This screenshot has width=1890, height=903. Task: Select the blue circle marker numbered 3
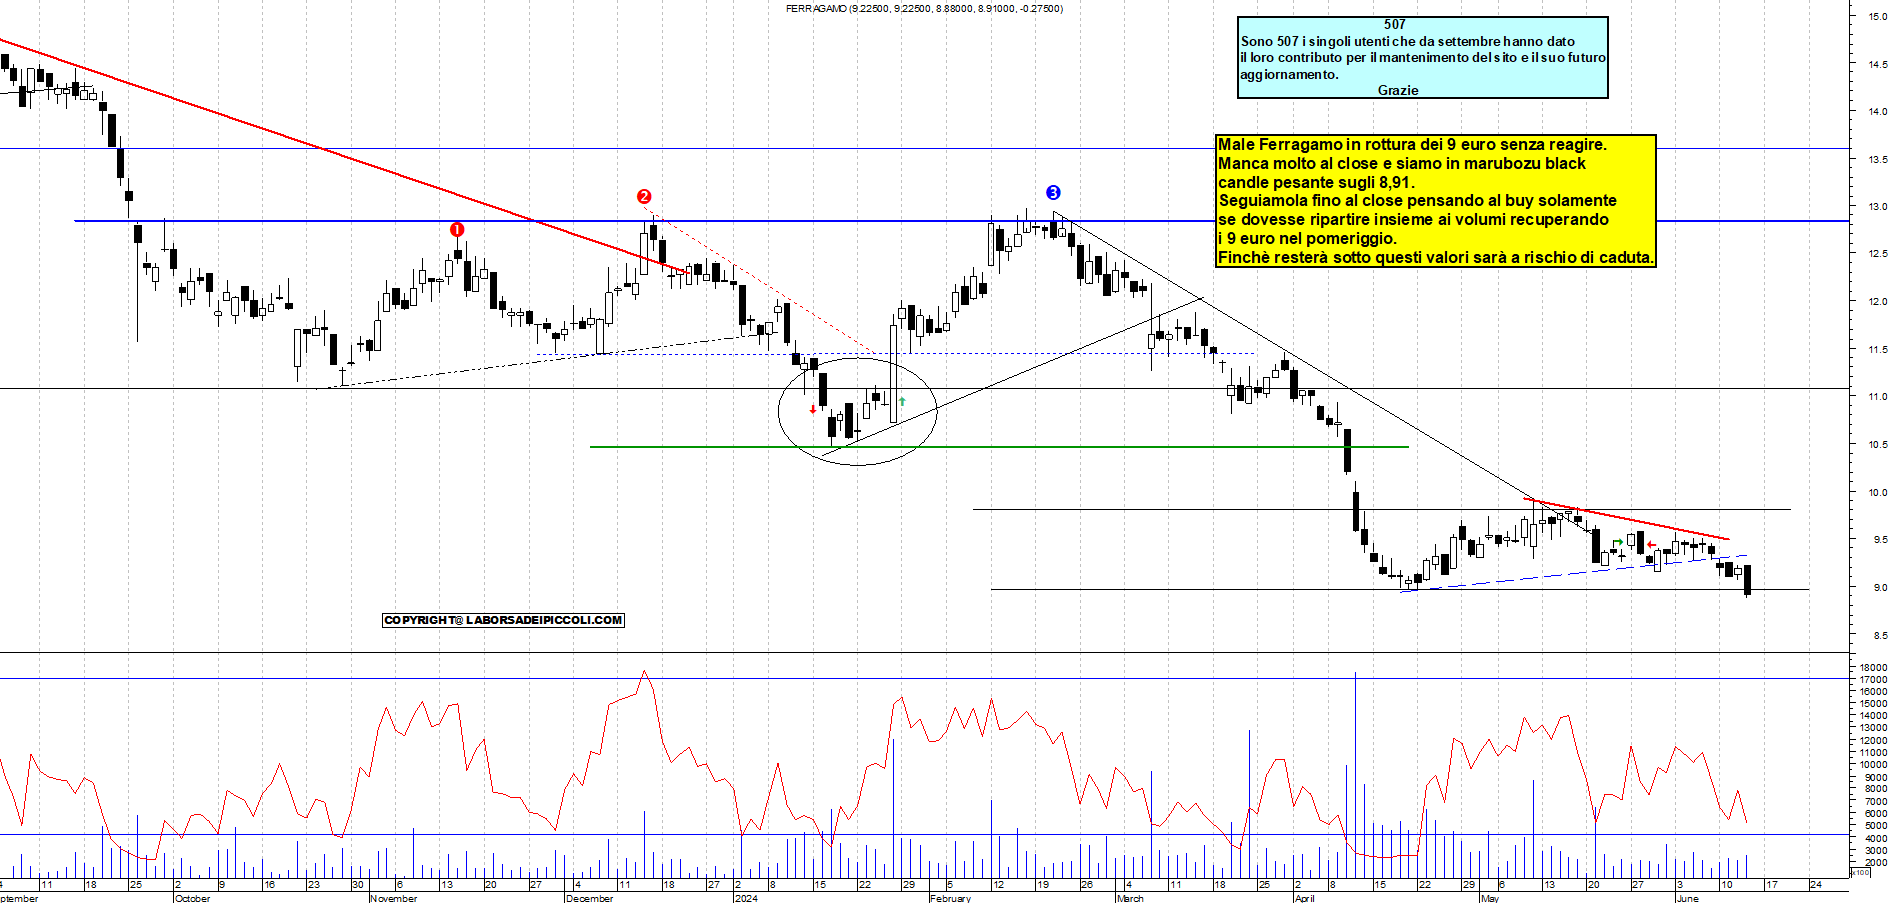coord(1053,193)
